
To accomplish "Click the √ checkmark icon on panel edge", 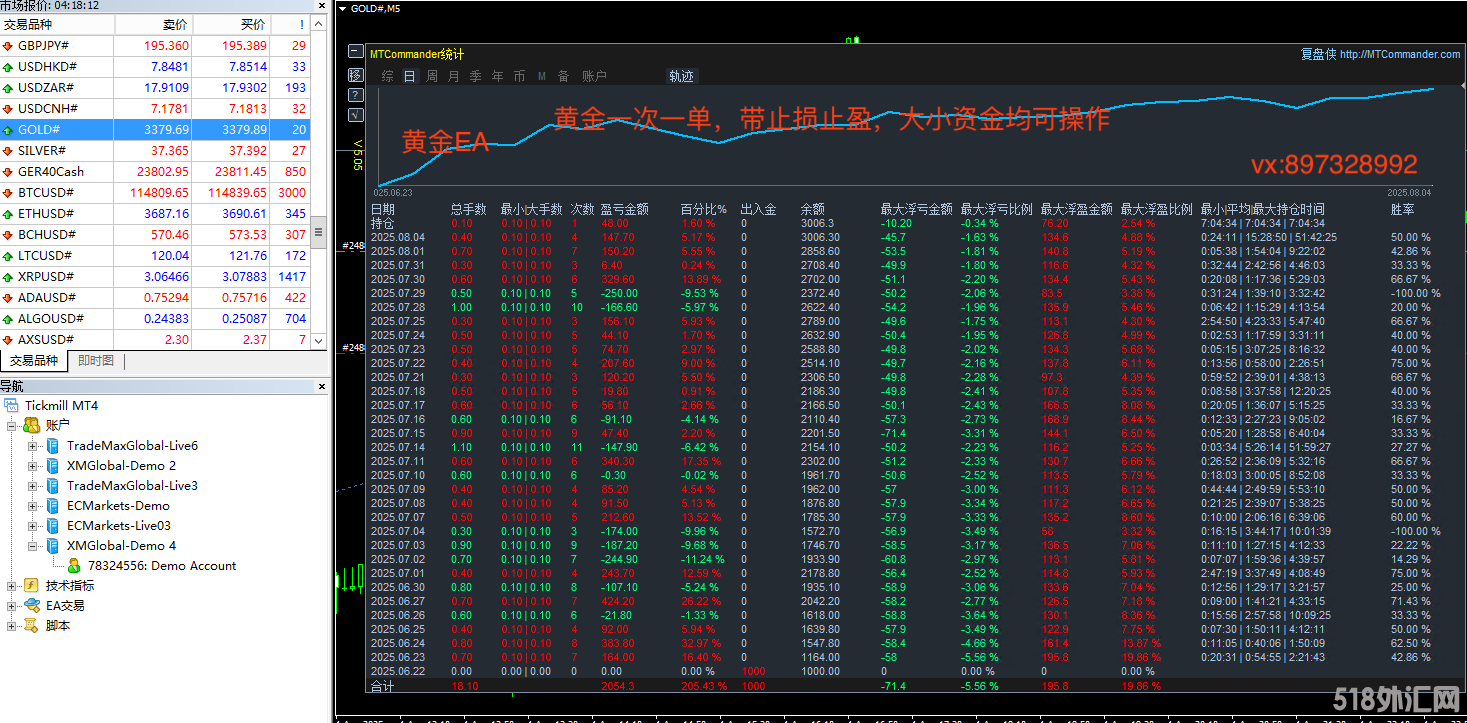I will tap(355, 115).
